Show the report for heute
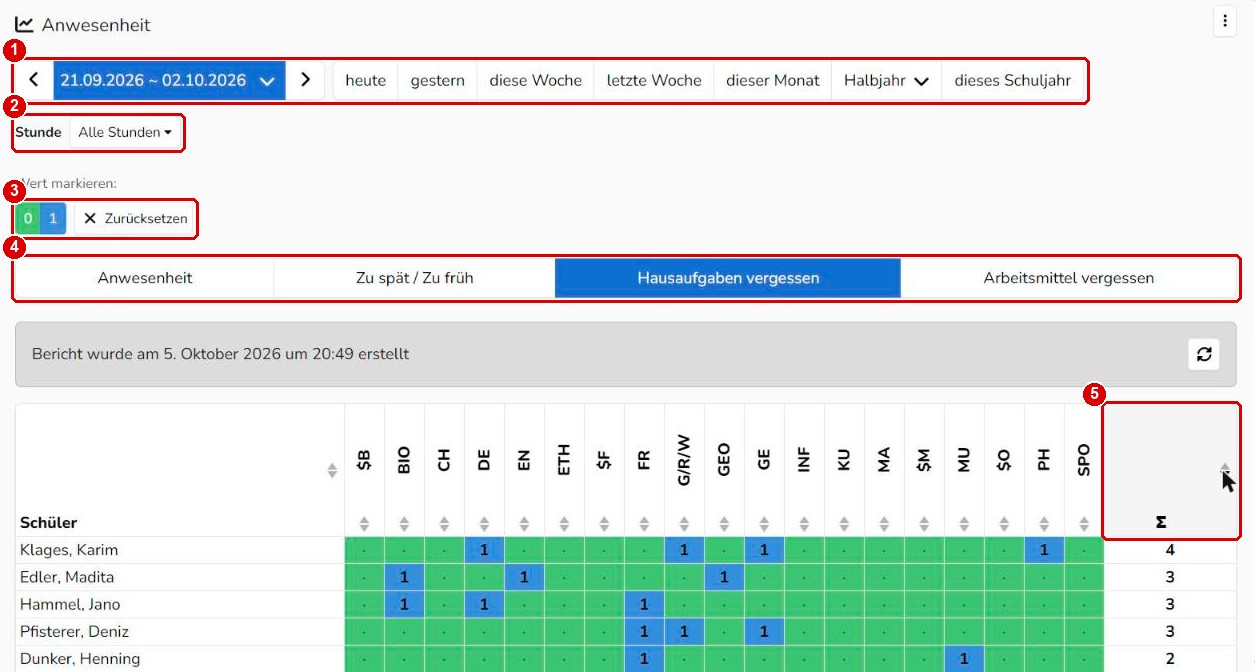The height and width of the screenshot is (672, 1255). point(365,80)
